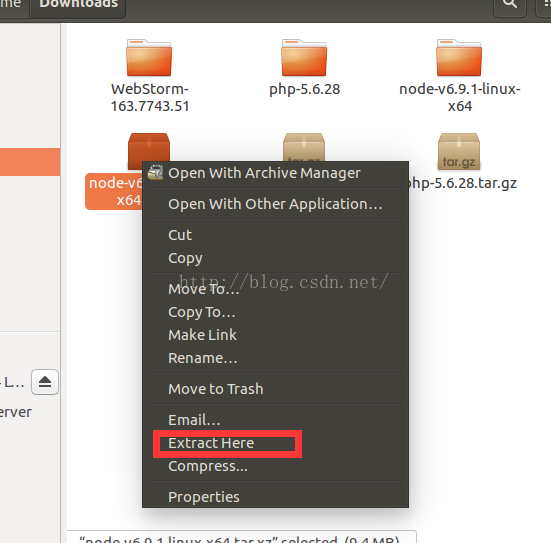
Task: Click the Archive Manager icon in context menu
Action: 155,173
